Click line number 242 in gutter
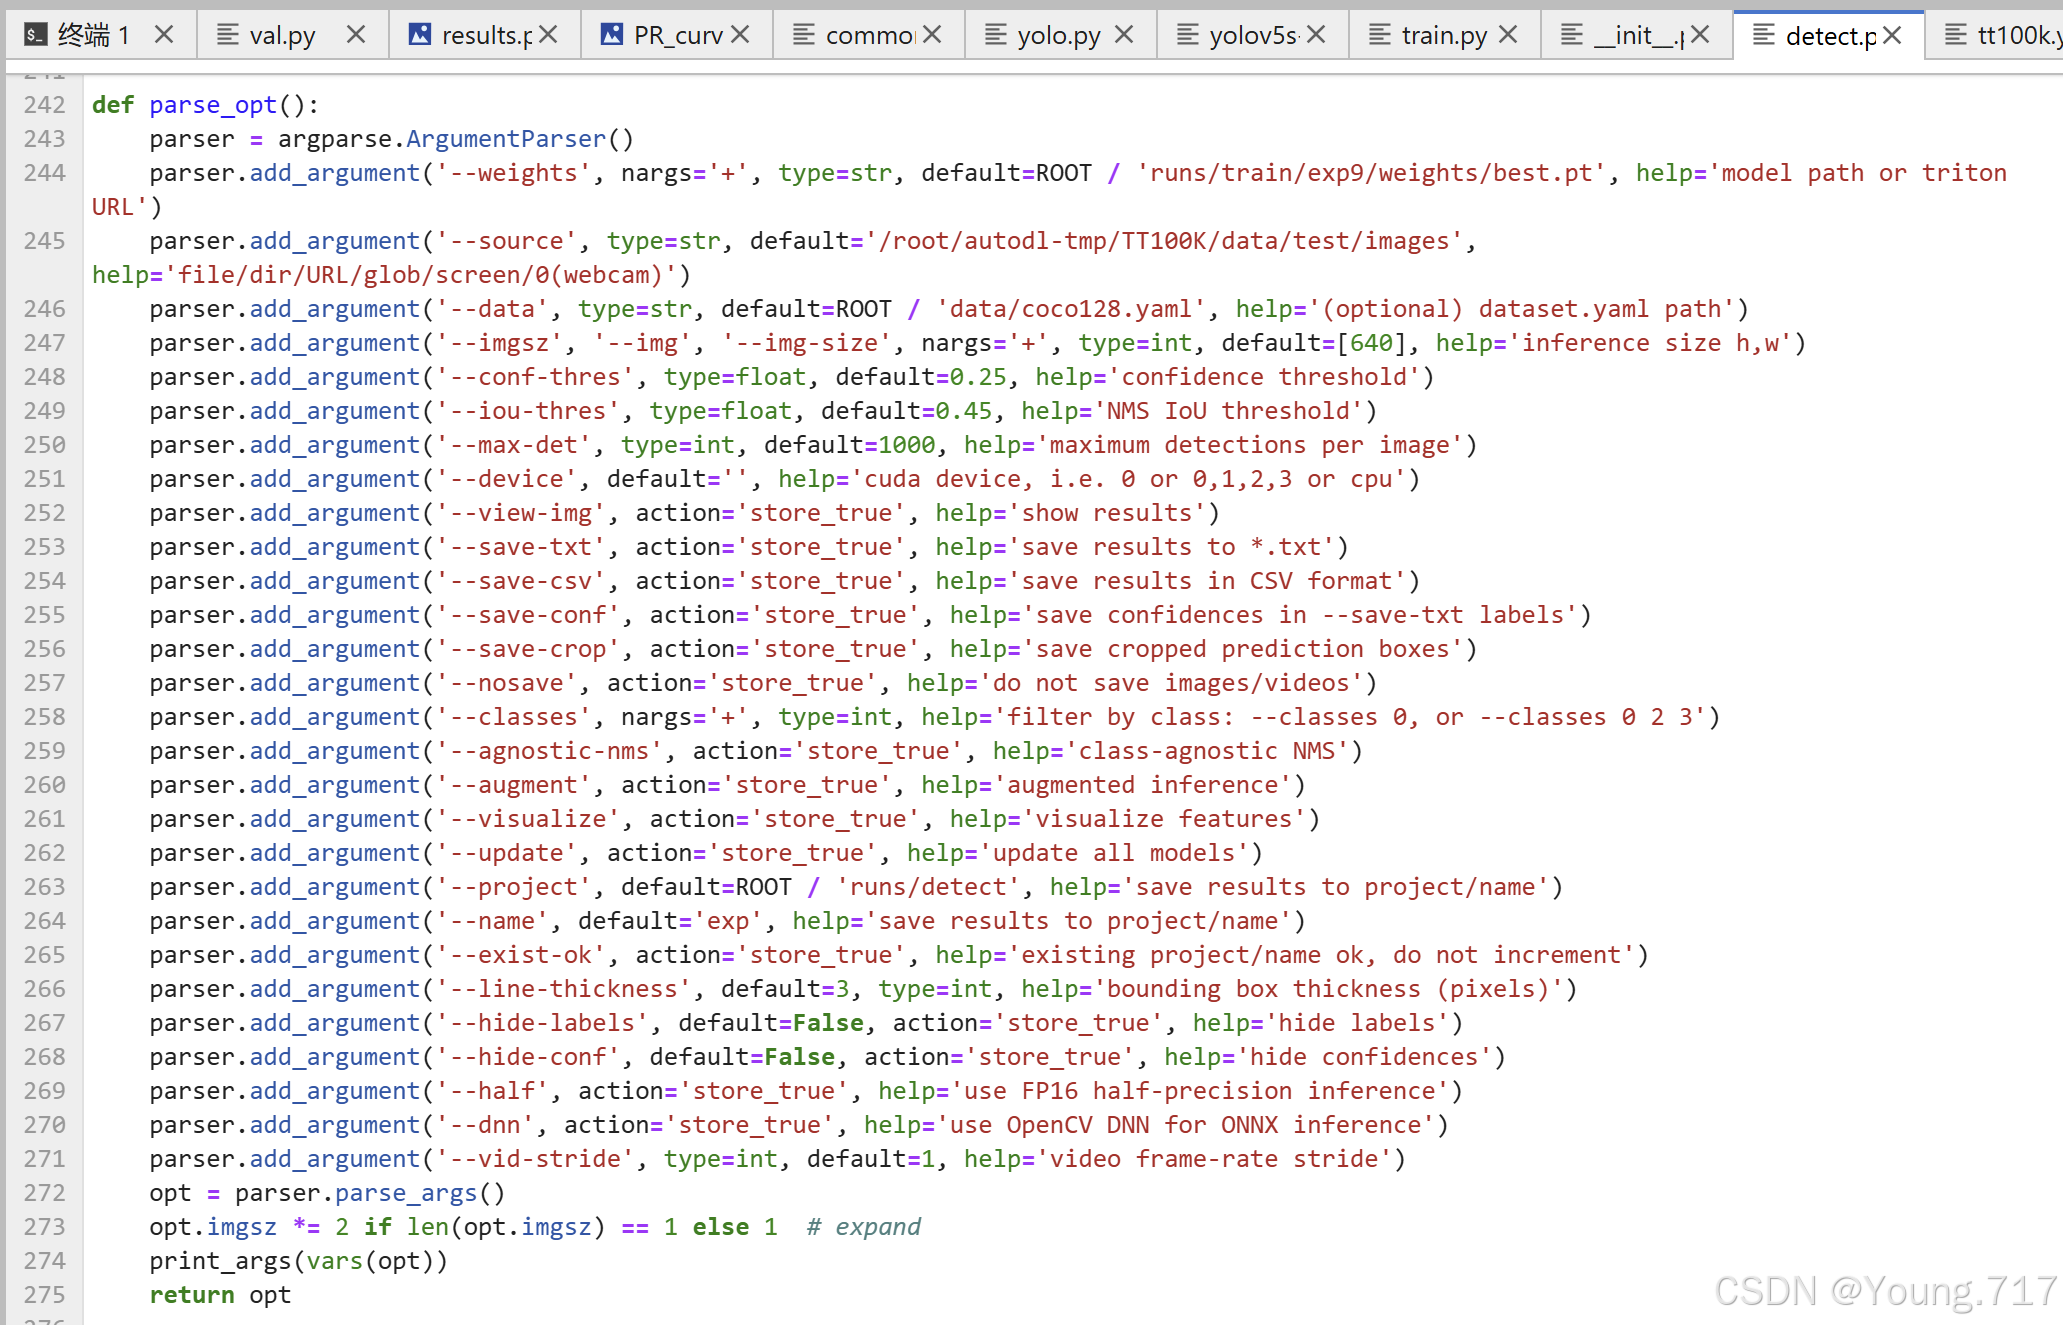 tap(45, 105)
